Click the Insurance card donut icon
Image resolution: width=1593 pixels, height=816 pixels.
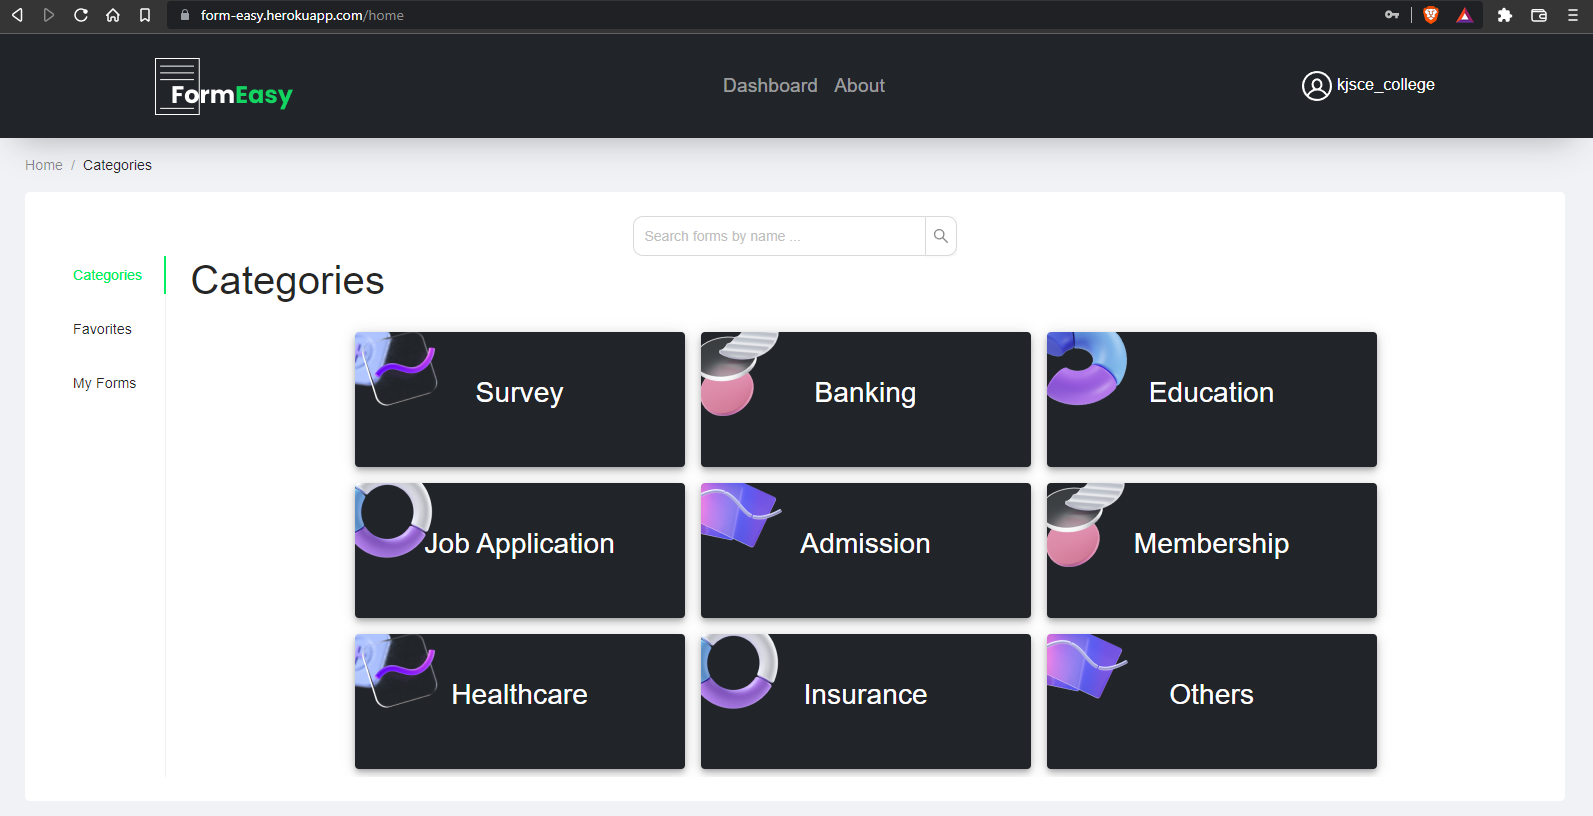pos(739,671)
